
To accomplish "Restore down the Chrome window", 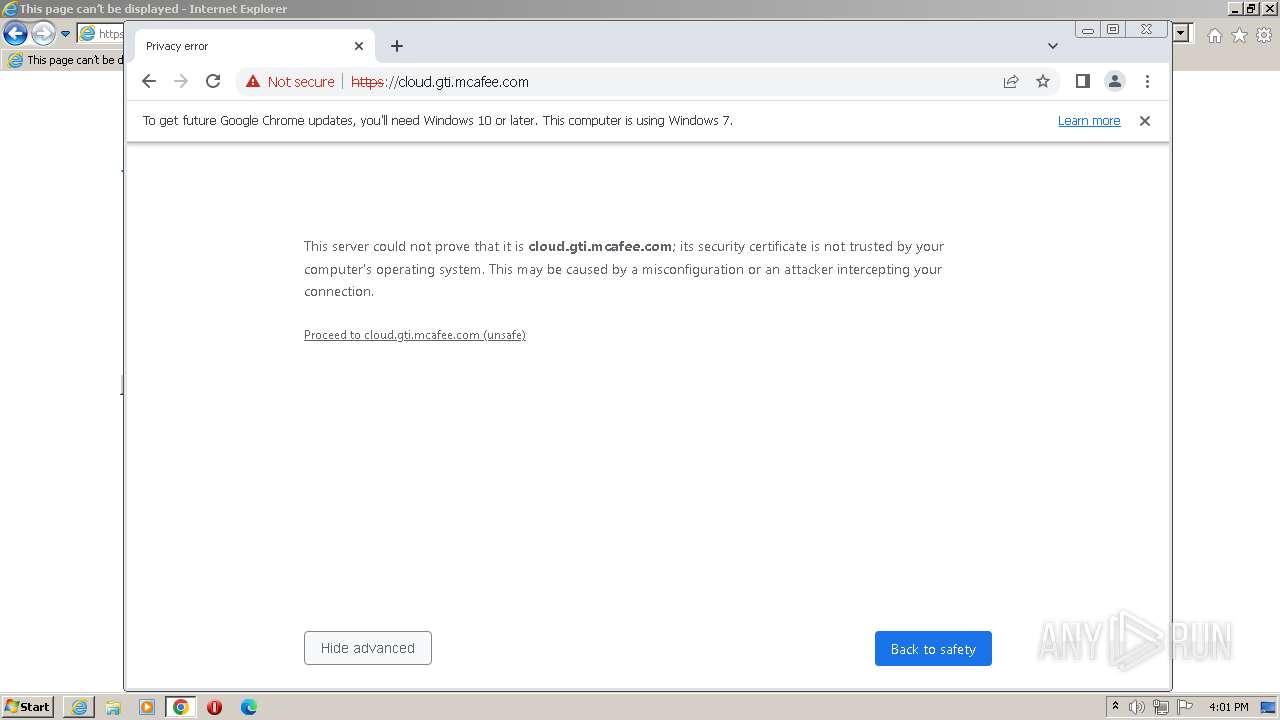I will pyautogui.click(x=1113, y=30).
